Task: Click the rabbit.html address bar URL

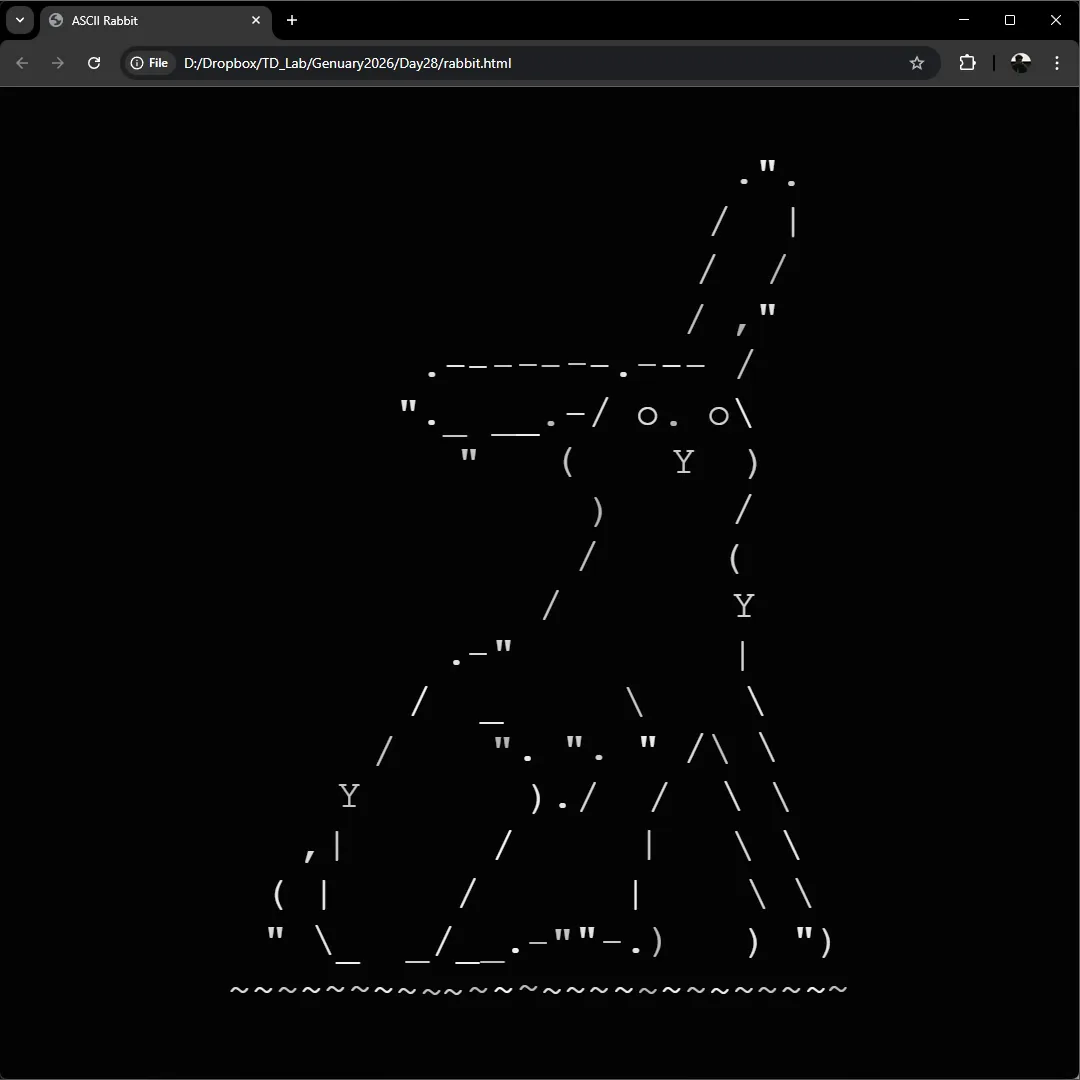Action: point(347,63)
